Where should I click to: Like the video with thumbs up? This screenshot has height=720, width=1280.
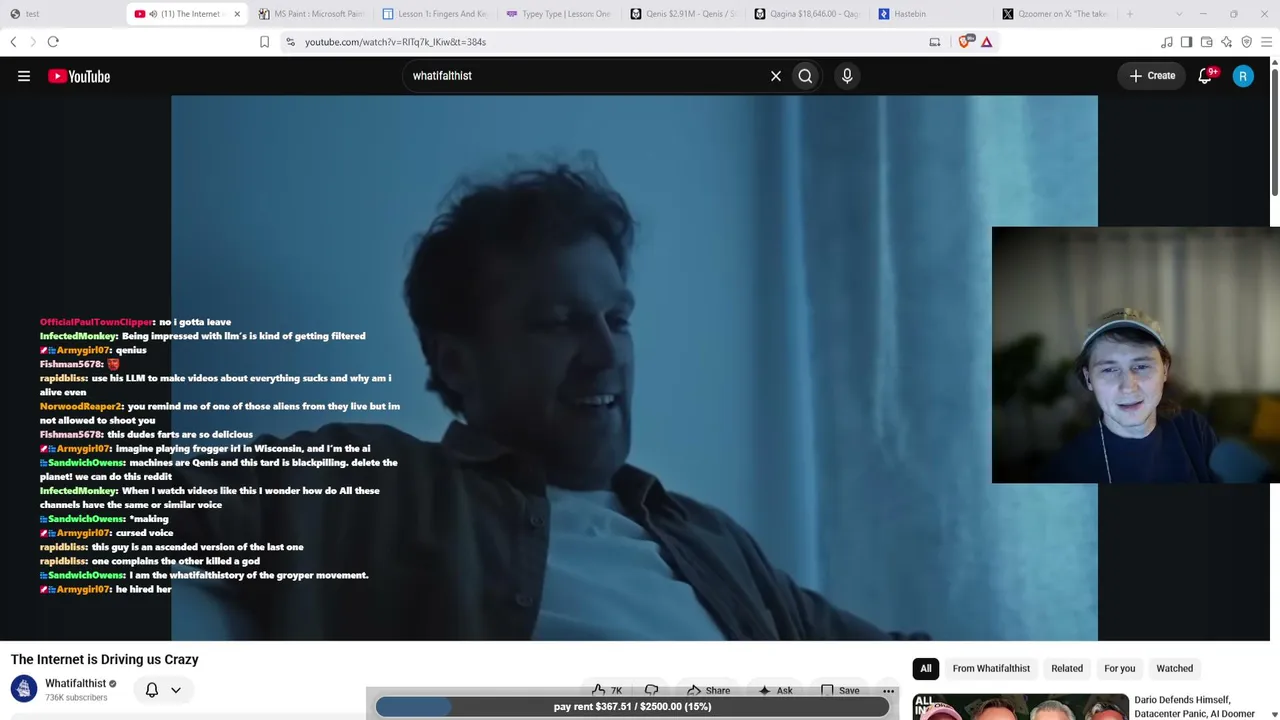coord(607,690)
